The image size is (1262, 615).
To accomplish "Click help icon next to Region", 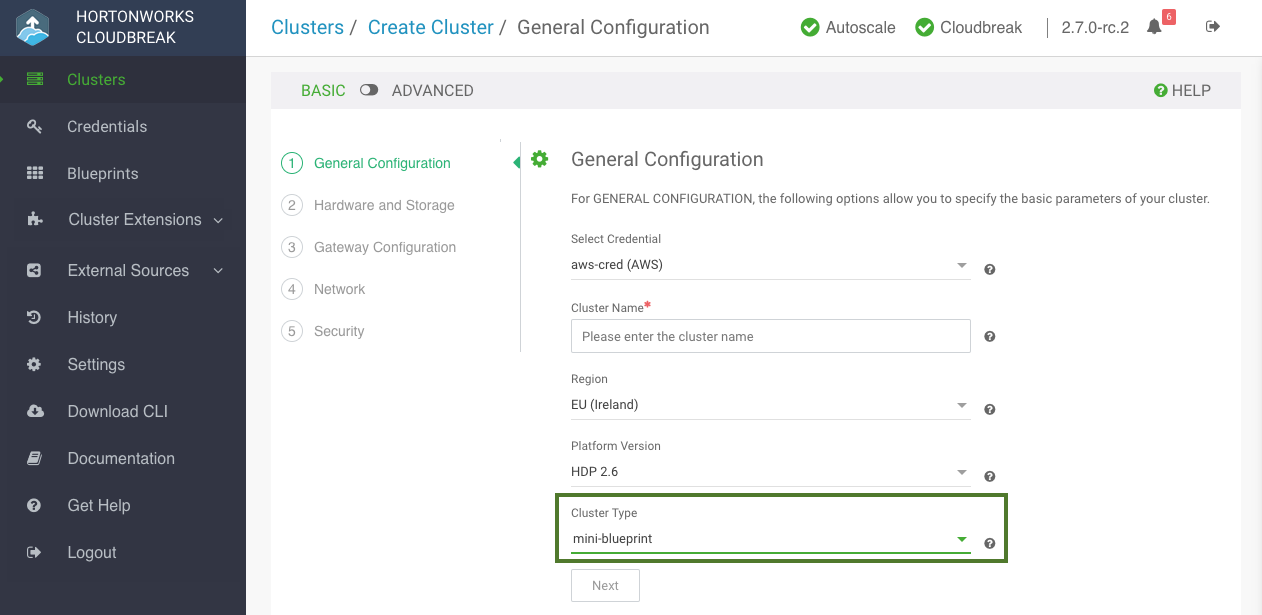I will (x=989, y=410).
